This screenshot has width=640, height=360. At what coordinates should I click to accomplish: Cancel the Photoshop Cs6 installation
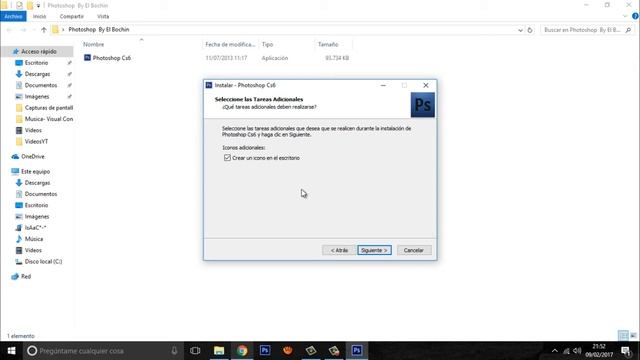(x=413, y=250)
